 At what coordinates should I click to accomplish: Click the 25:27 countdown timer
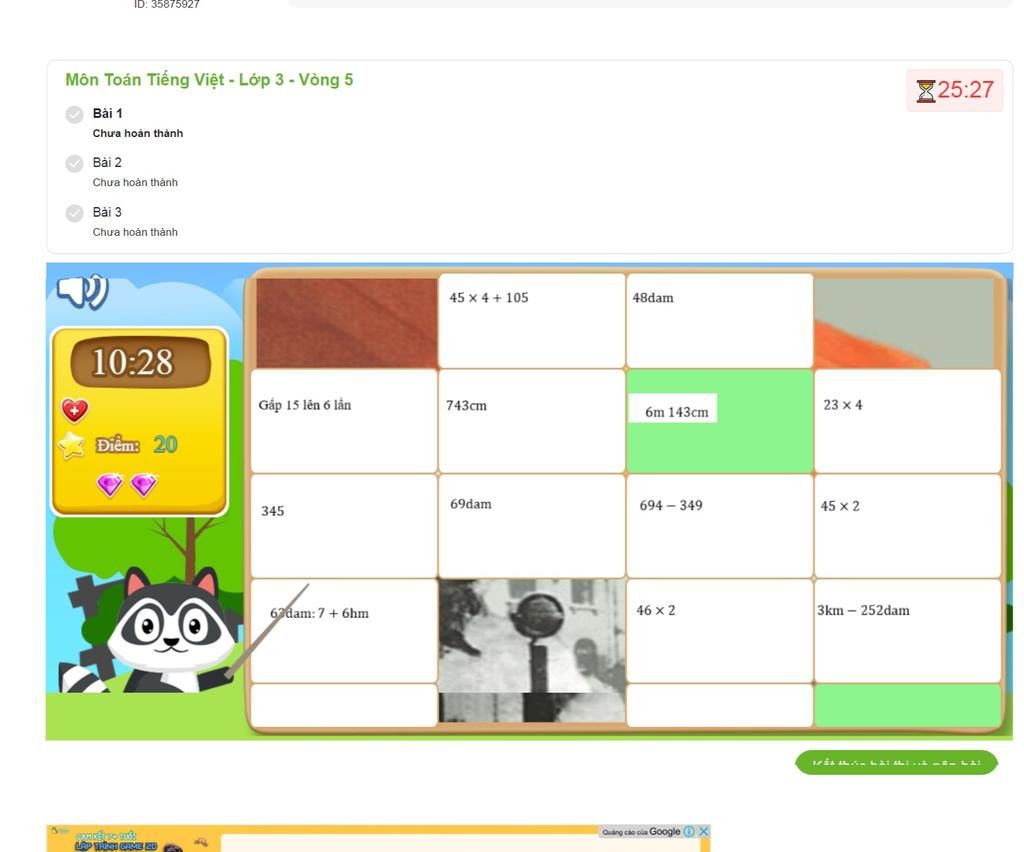pyautogui.click(x=965, y=90)
